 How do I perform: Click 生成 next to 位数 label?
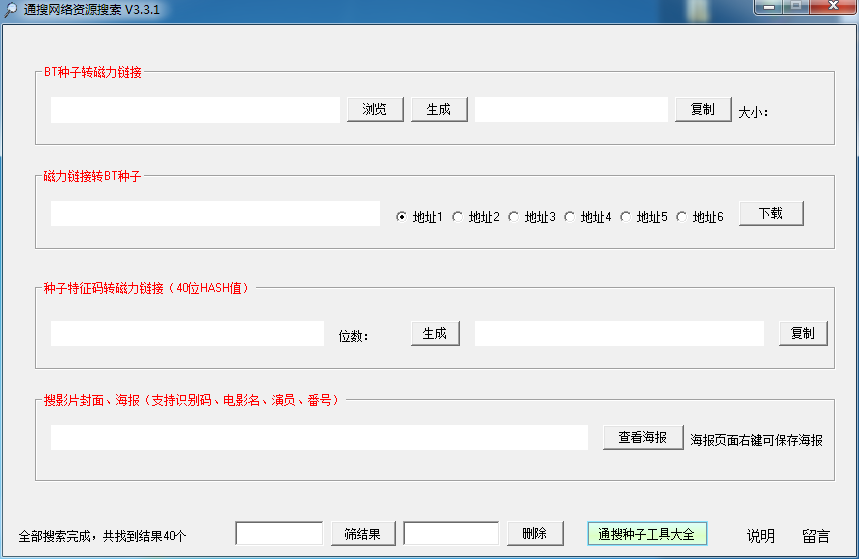pyautogui.click(x=436, y=333)
